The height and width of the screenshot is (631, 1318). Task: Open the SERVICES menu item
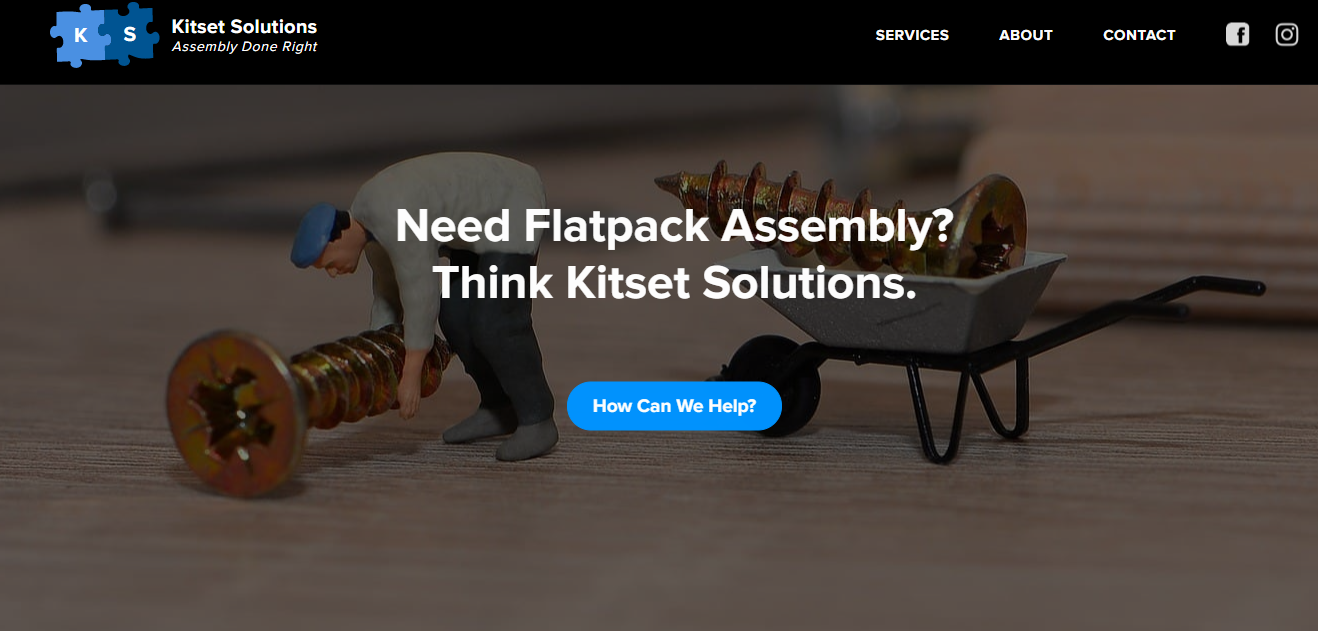tap(912, 35)
